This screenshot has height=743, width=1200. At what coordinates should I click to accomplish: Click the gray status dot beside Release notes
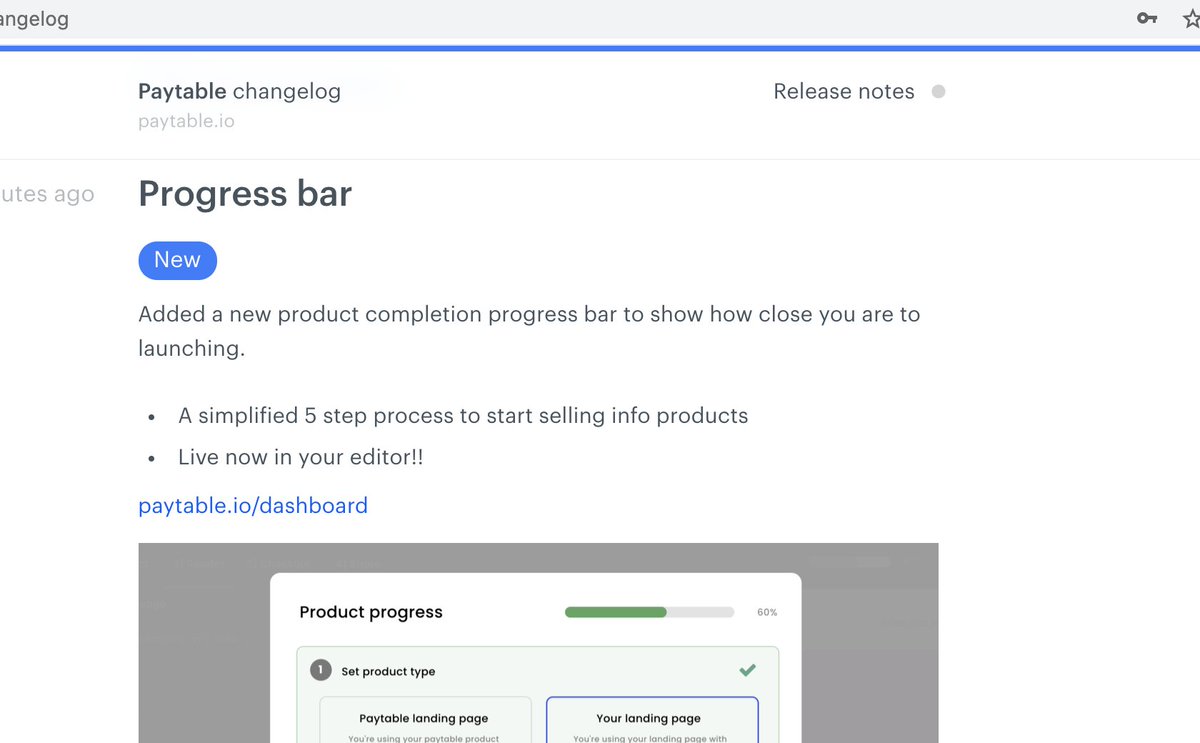pos(938,91)
